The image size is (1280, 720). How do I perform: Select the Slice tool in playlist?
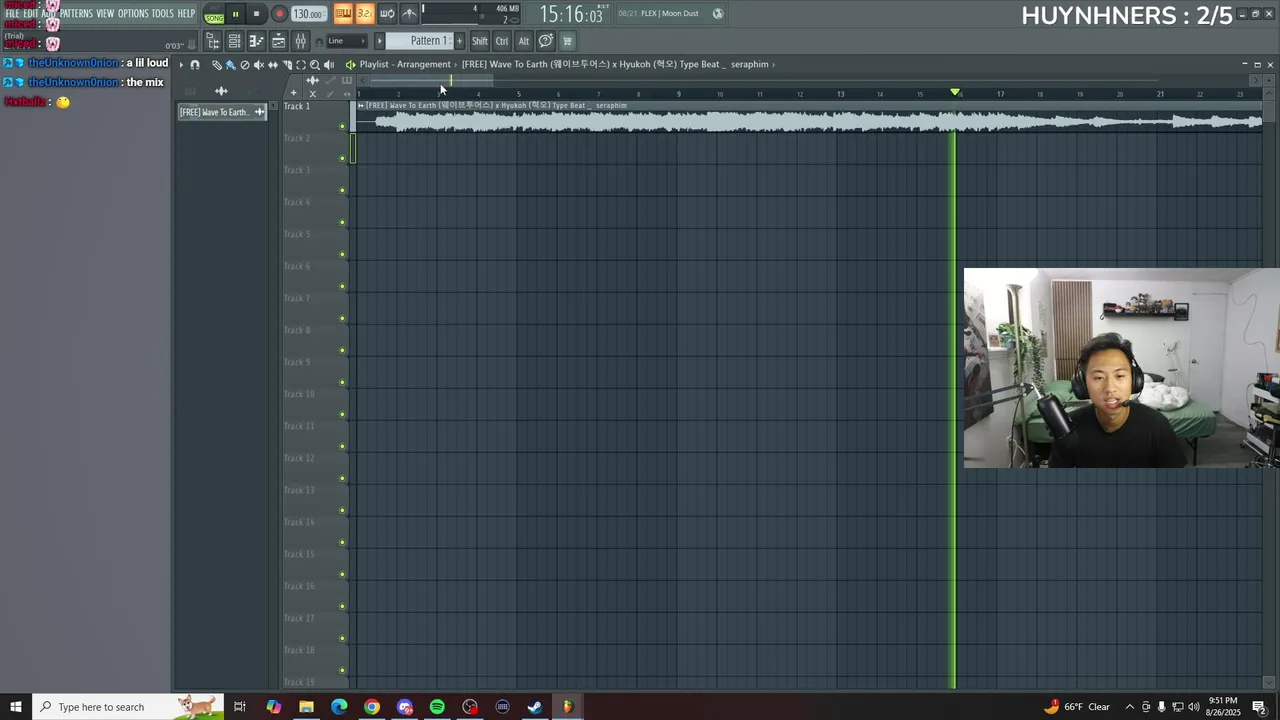click(287, 65)
